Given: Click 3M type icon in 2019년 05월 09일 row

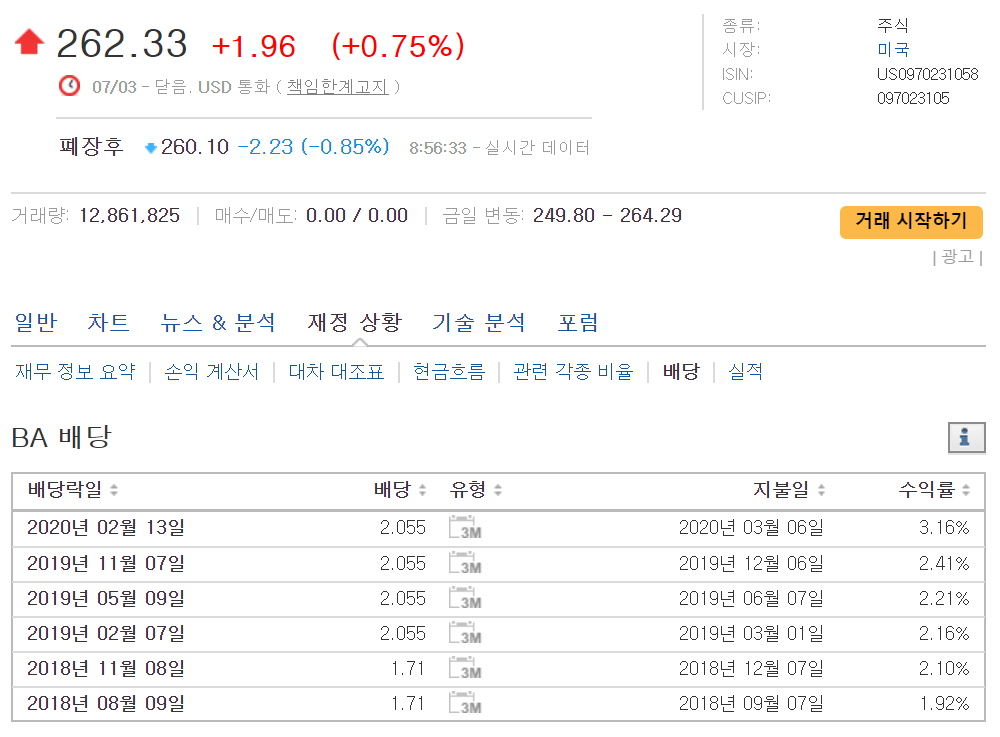Looking at the screenshot, I should (x=465, y=598).
